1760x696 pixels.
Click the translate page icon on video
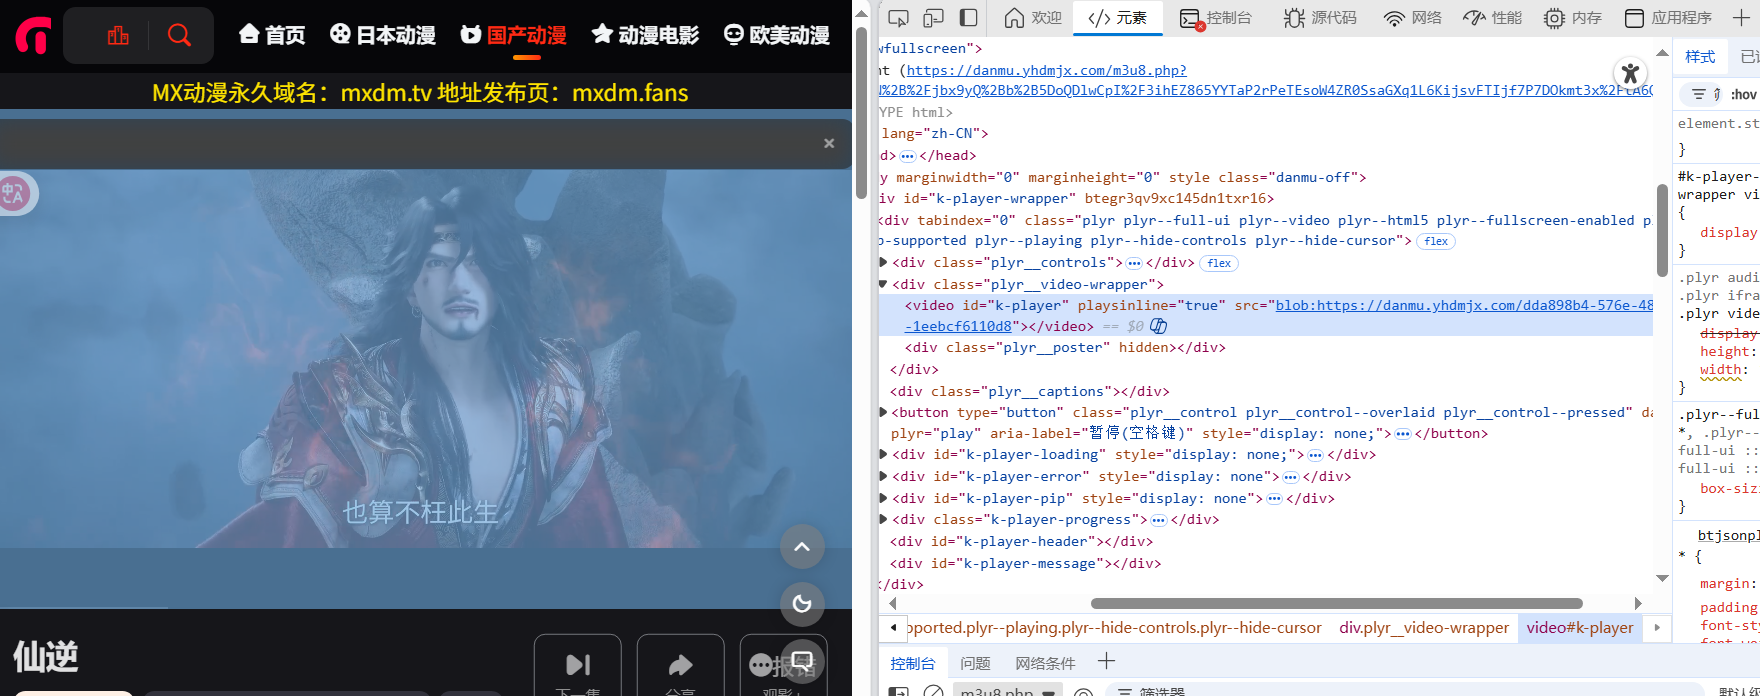pos(15,193)
